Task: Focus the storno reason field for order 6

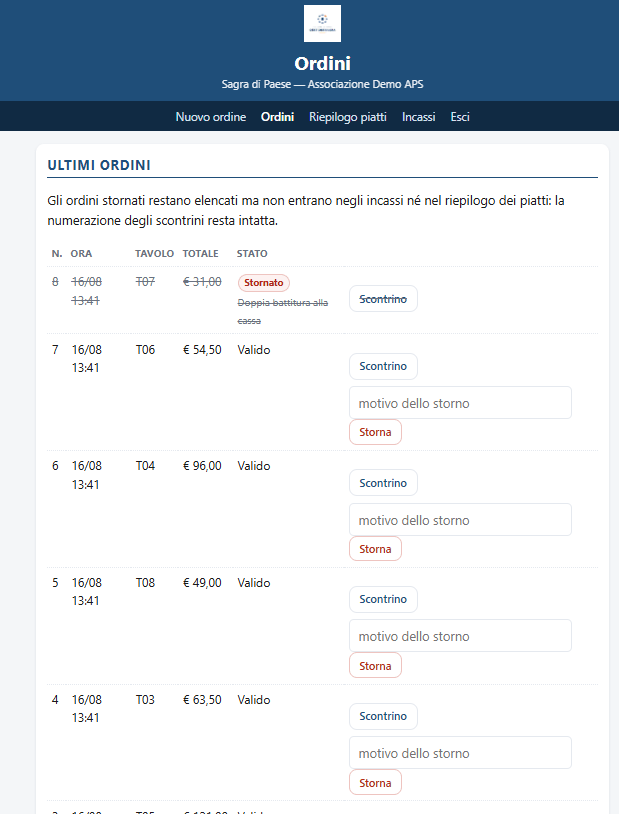Action: tap(460, 520)
